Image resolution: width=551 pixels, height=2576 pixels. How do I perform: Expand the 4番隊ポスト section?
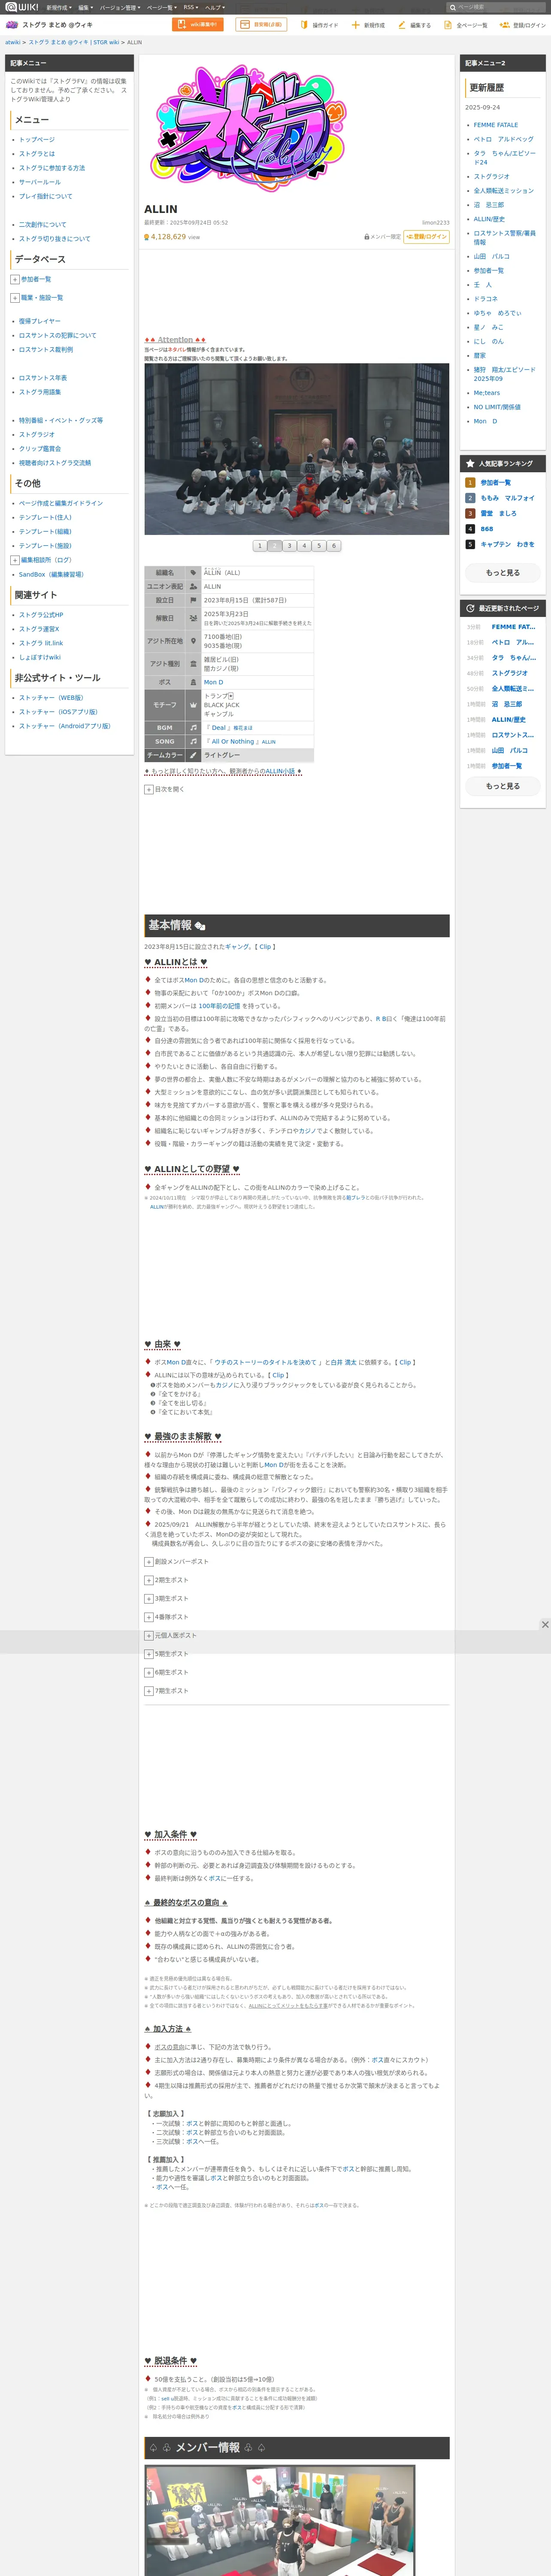(x=149, y=1617)
